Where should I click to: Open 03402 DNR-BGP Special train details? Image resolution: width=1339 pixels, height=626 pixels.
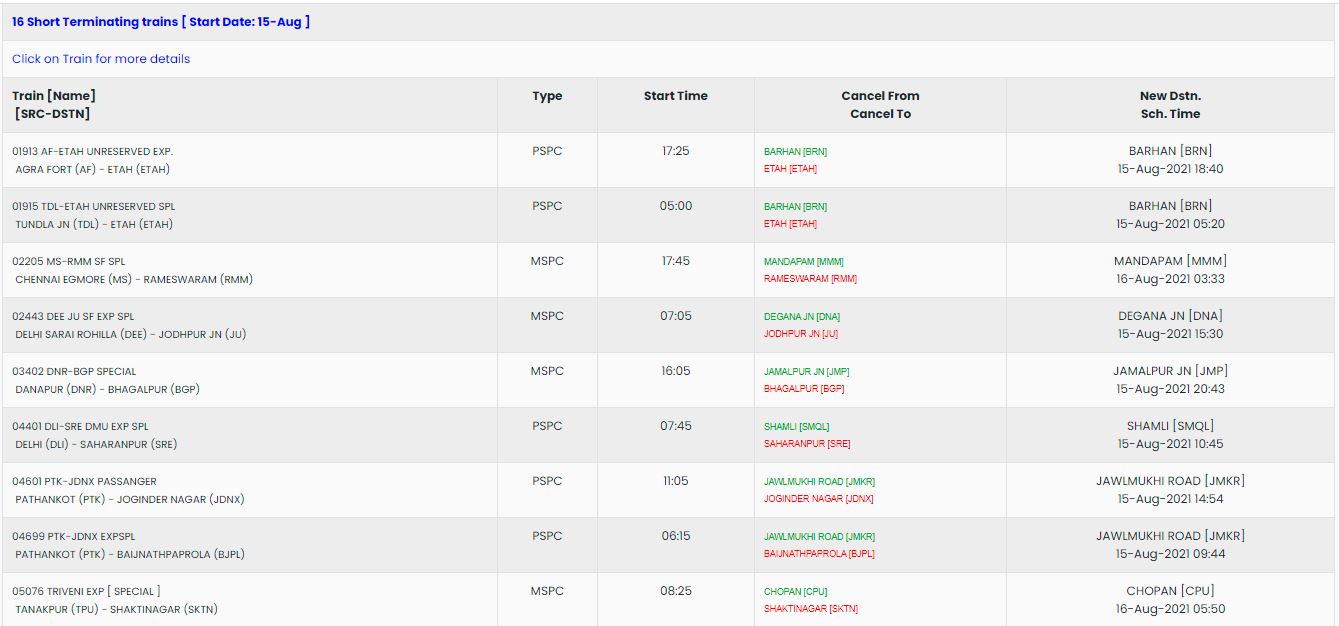tap(74, 372)
